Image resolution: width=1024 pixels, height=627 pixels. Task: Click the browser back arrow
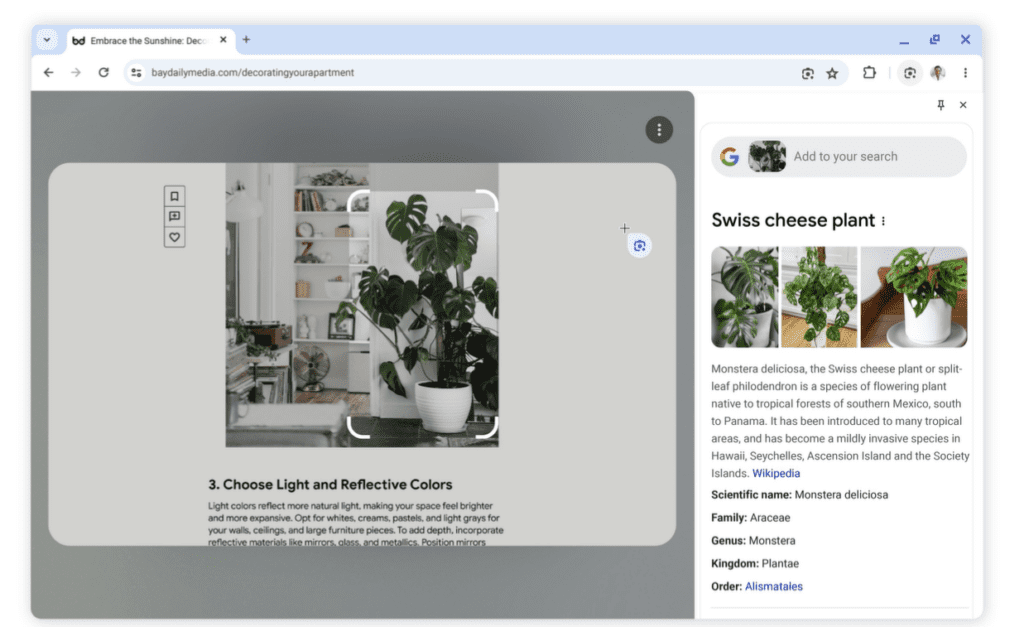pos(48,73)
